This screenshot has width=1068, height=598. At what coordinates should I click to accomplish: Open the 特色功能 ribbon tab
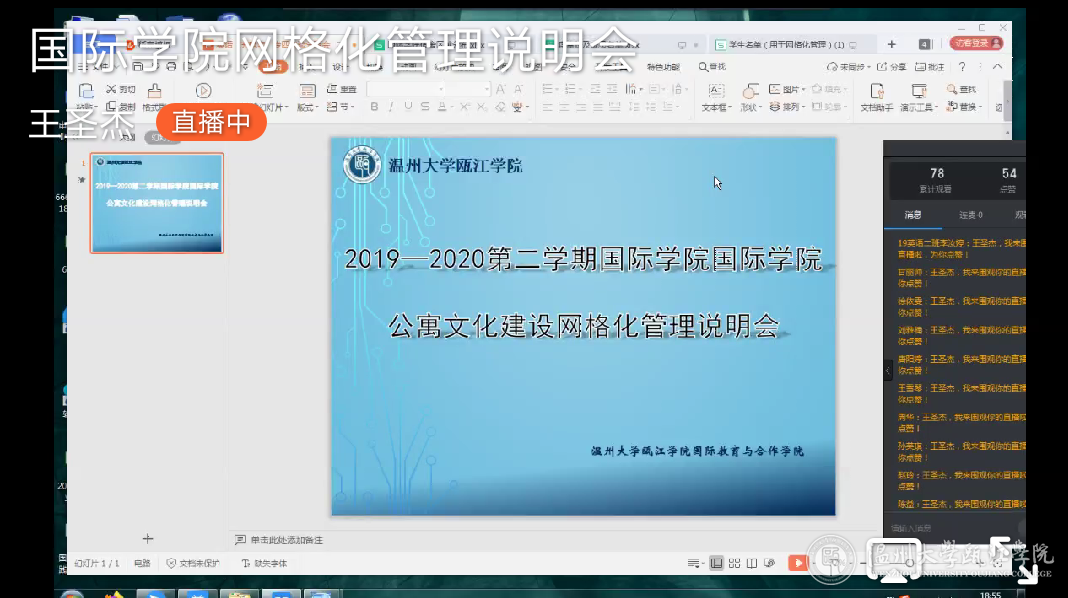(x=663, y=67)
